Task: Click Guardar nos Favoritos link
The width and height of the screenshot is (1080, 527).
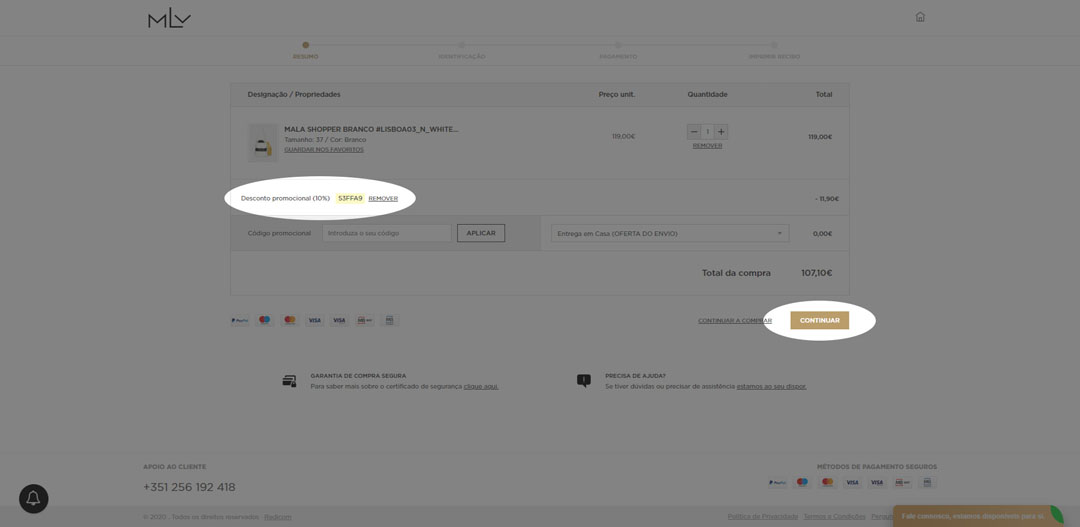Action: (323, 150)
